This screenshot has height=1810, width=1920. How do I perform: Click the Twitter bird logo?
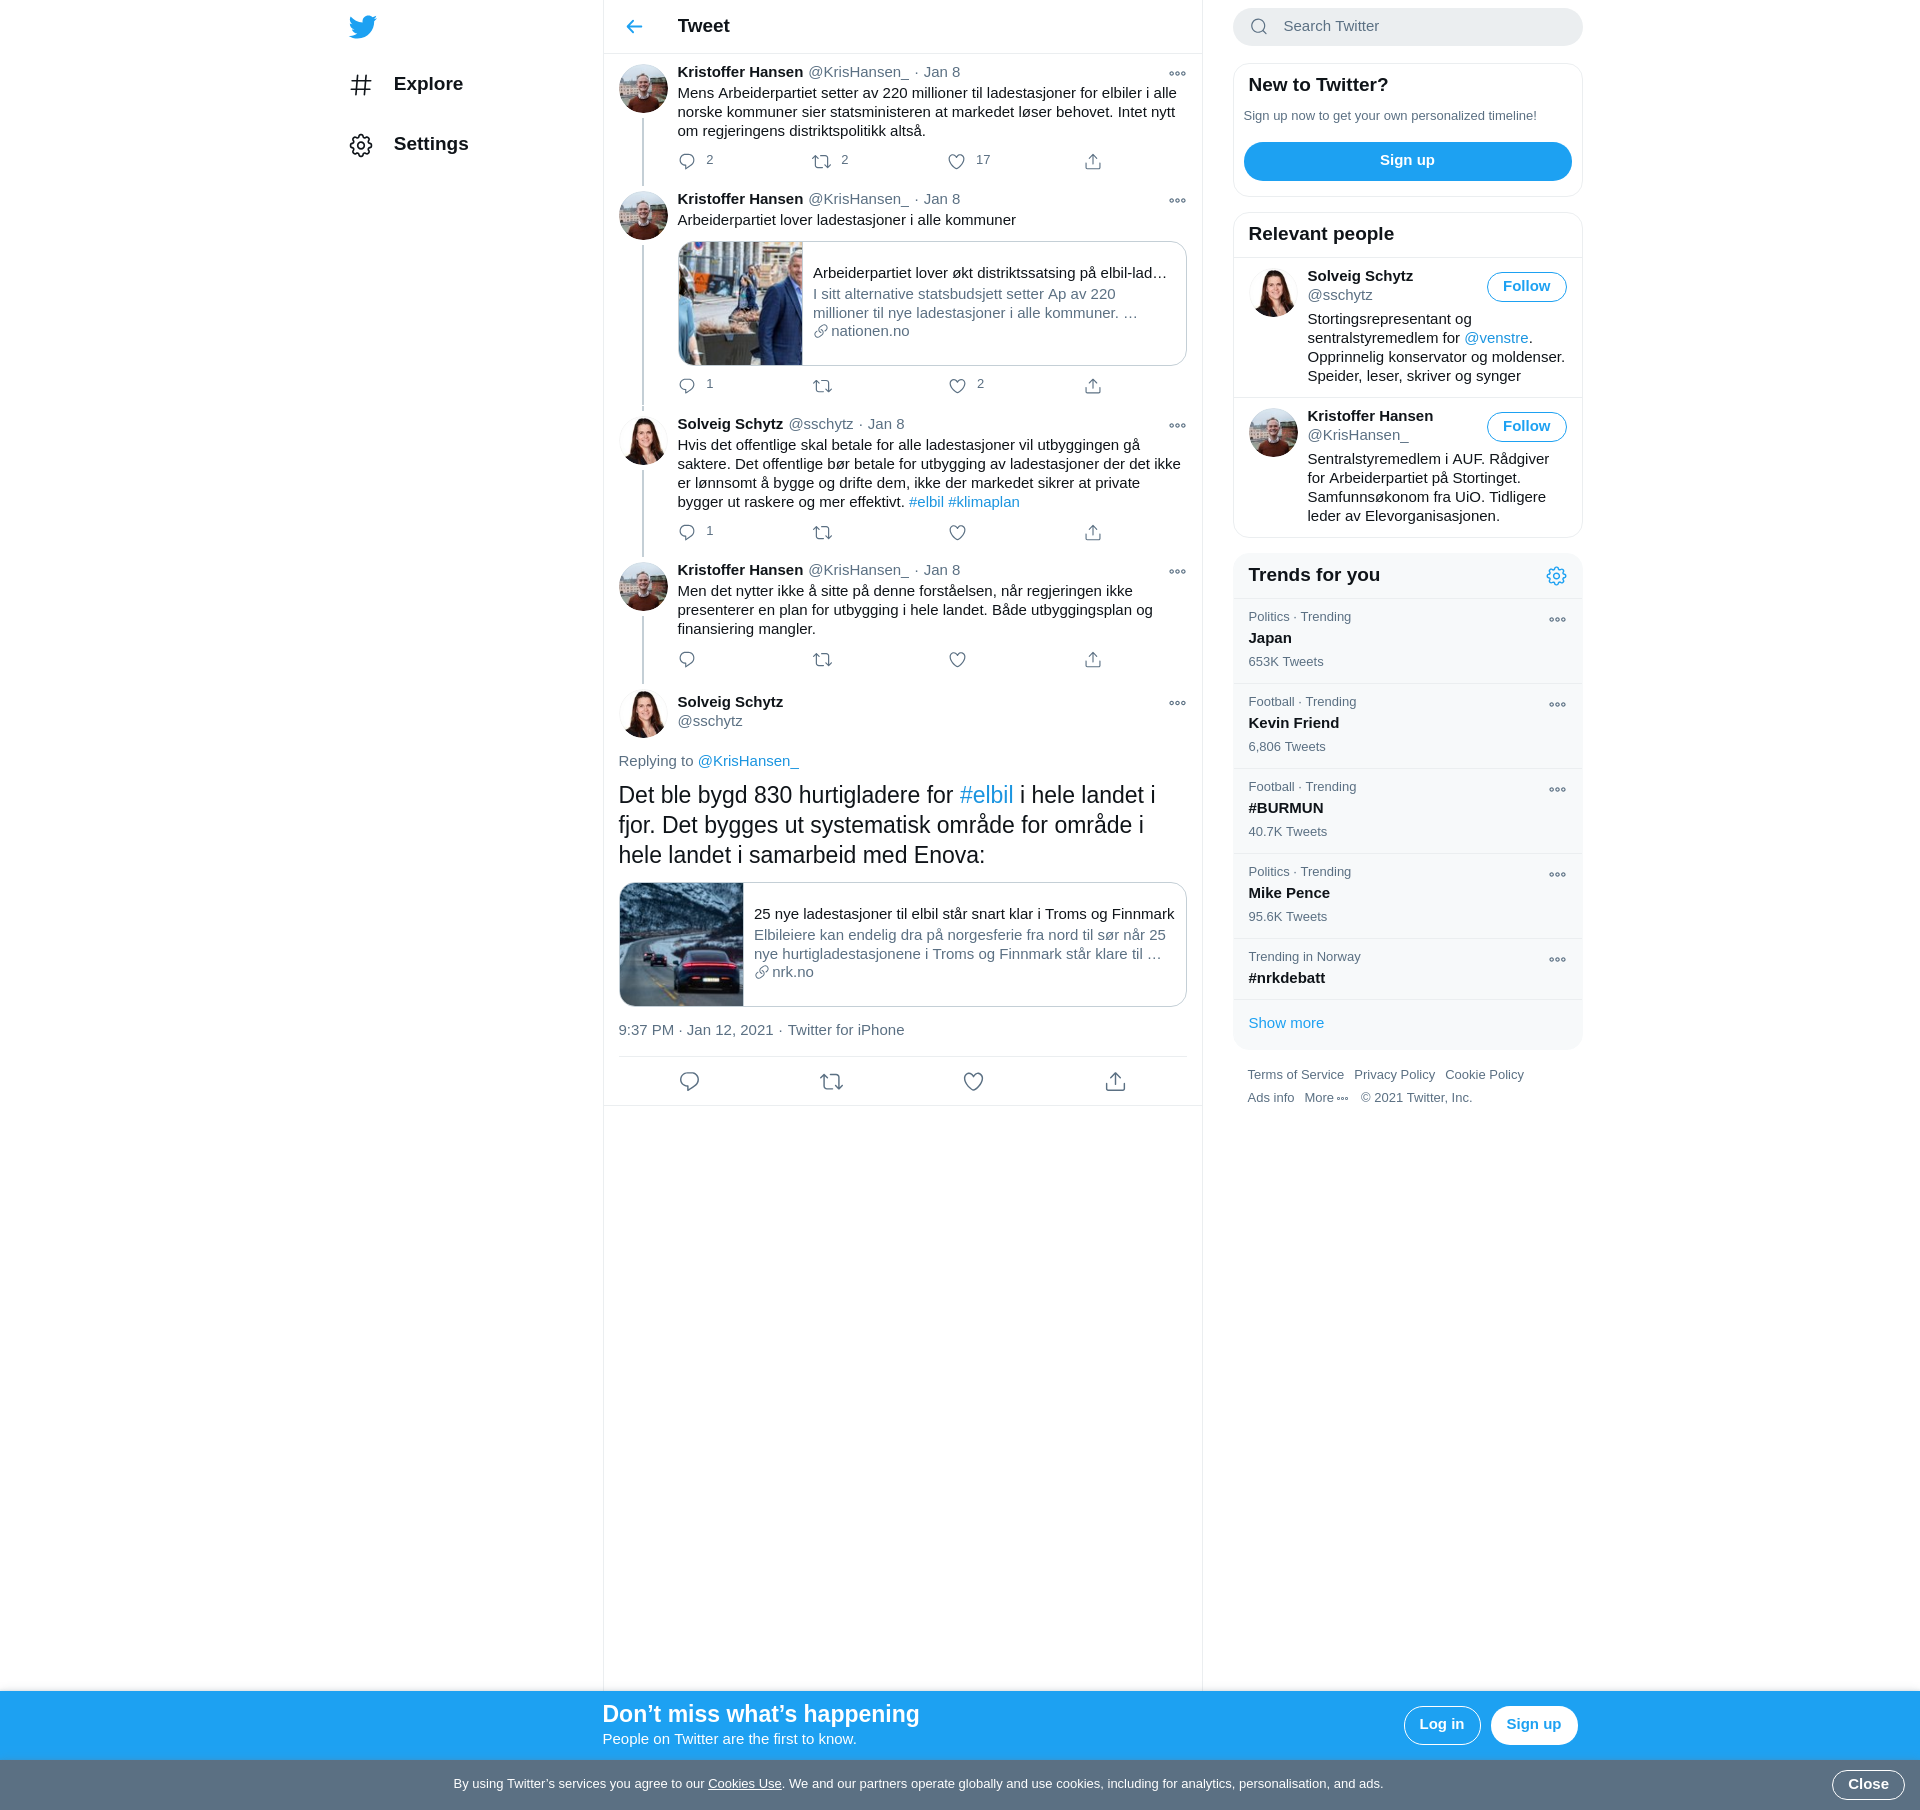(362, 27)
